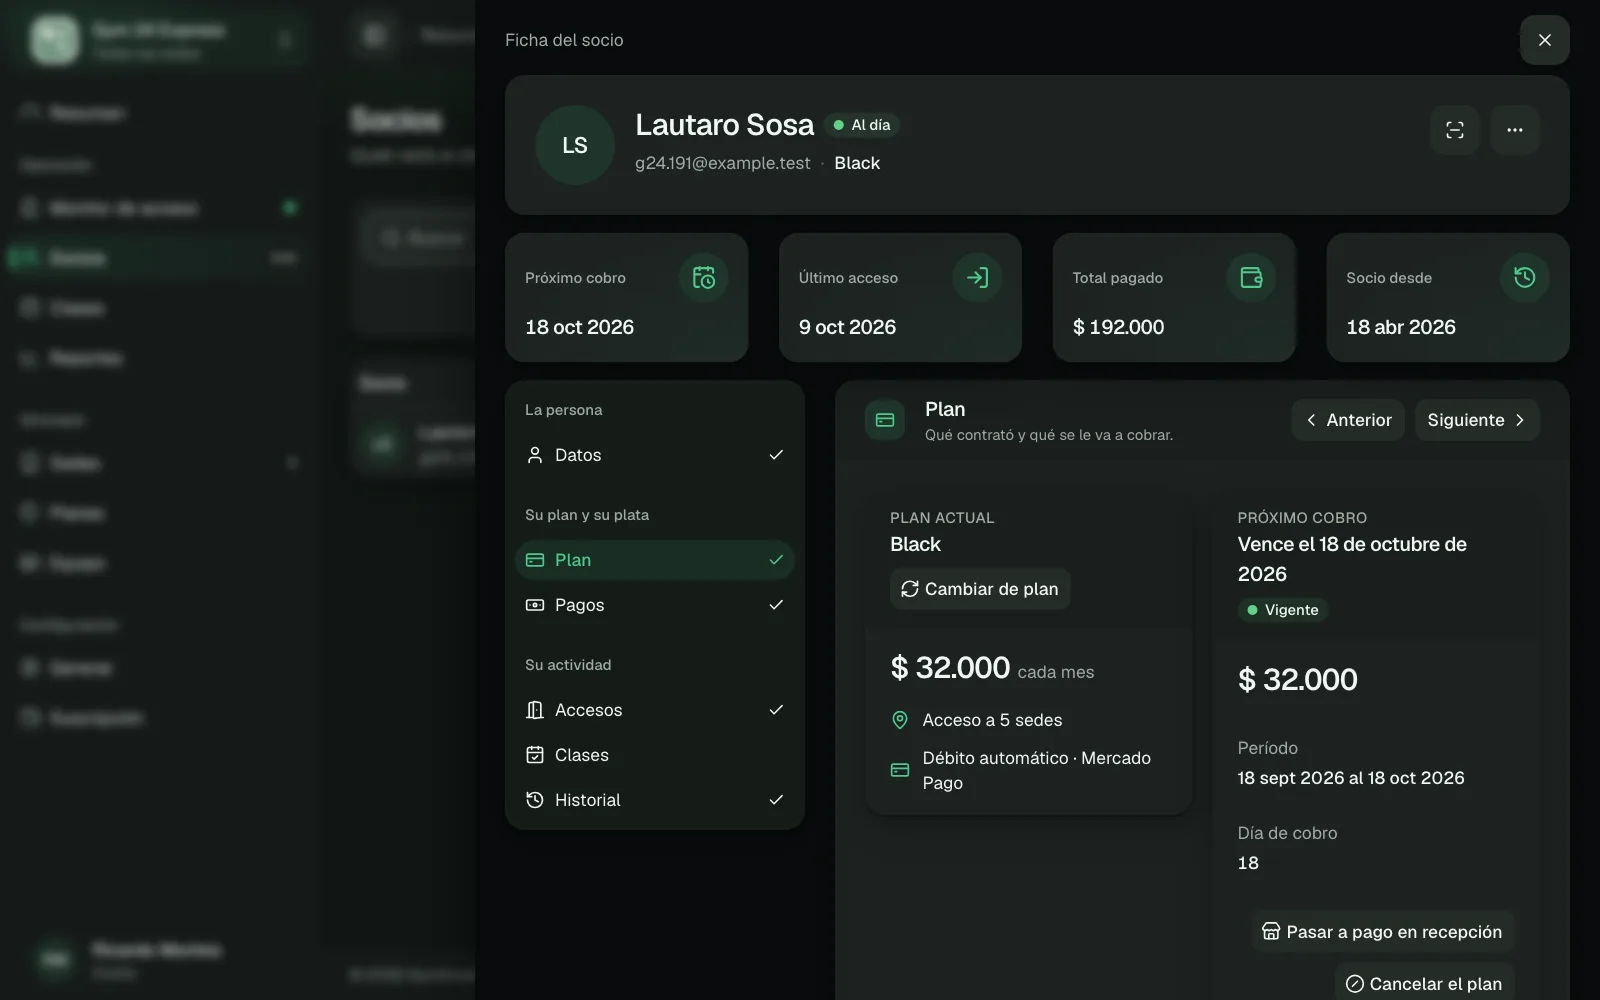Click the LS avatar circle
Viewport: 1600px width, 1000px height.
pos(575,145)
